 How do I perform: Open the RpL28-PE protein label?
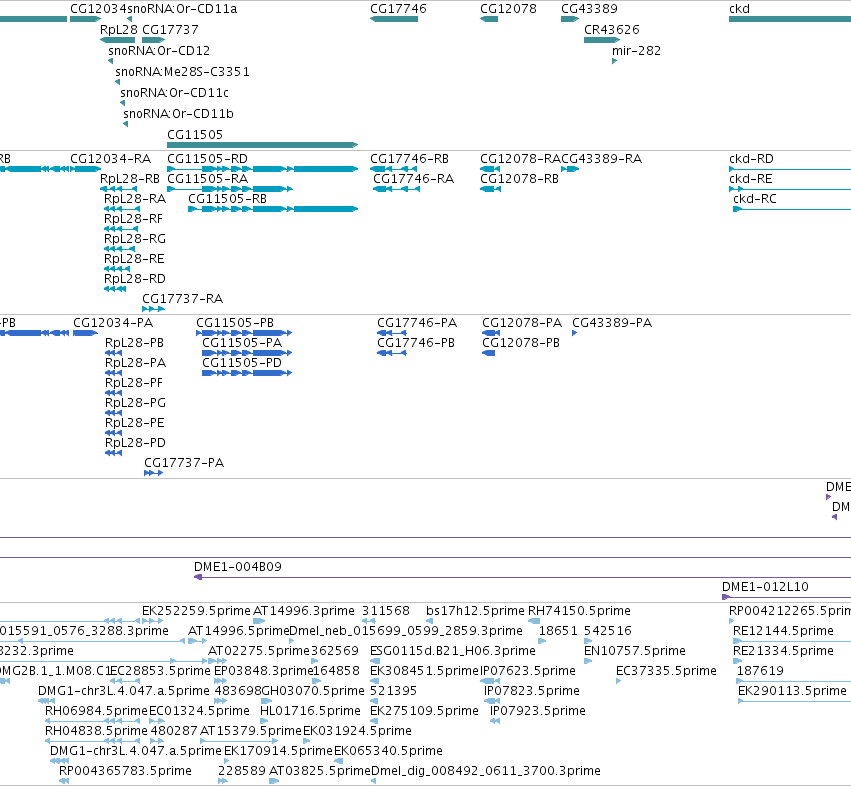pyautogui.click(x=135, y=423)
